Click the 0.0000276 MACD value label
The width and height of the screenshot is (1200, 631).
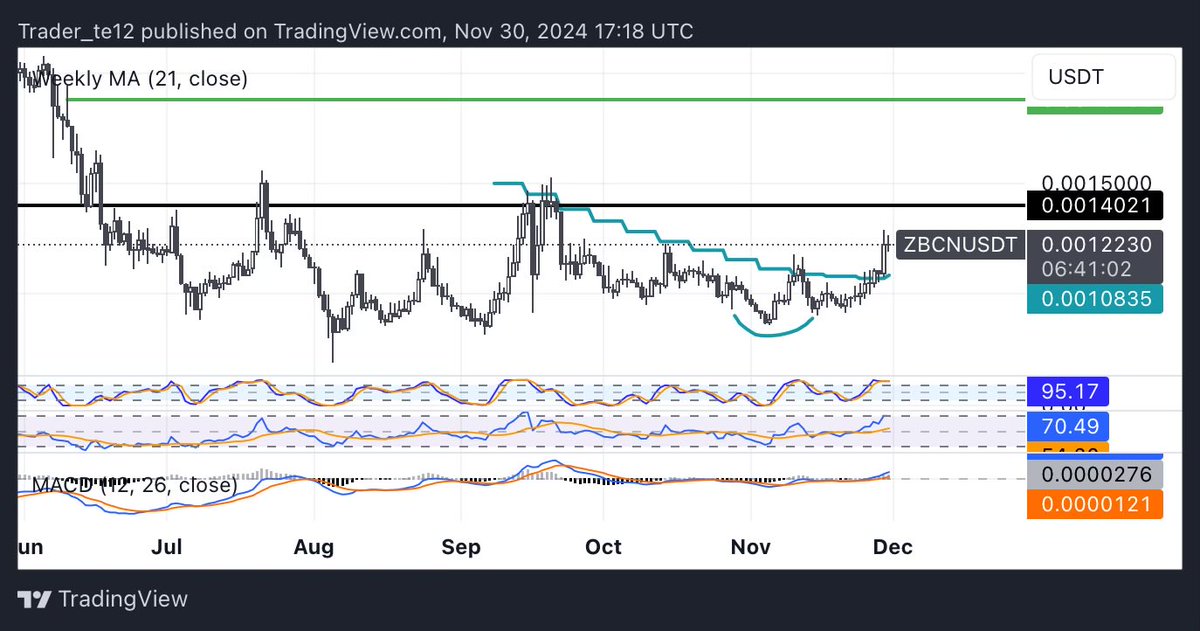point(1095,475)
